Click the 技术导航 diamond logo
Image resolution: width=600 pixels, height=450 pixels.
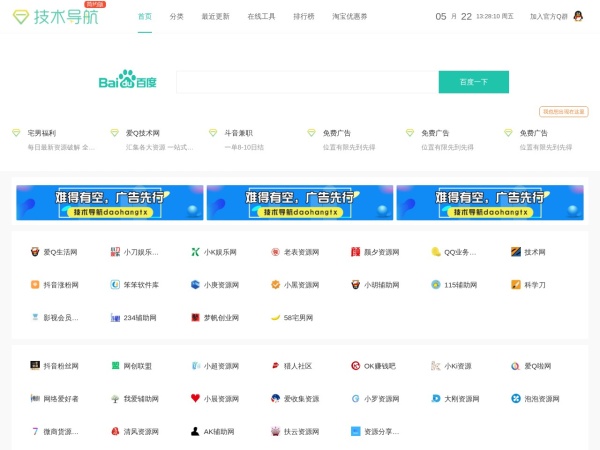pyautogui.click(x=21, y=17)
